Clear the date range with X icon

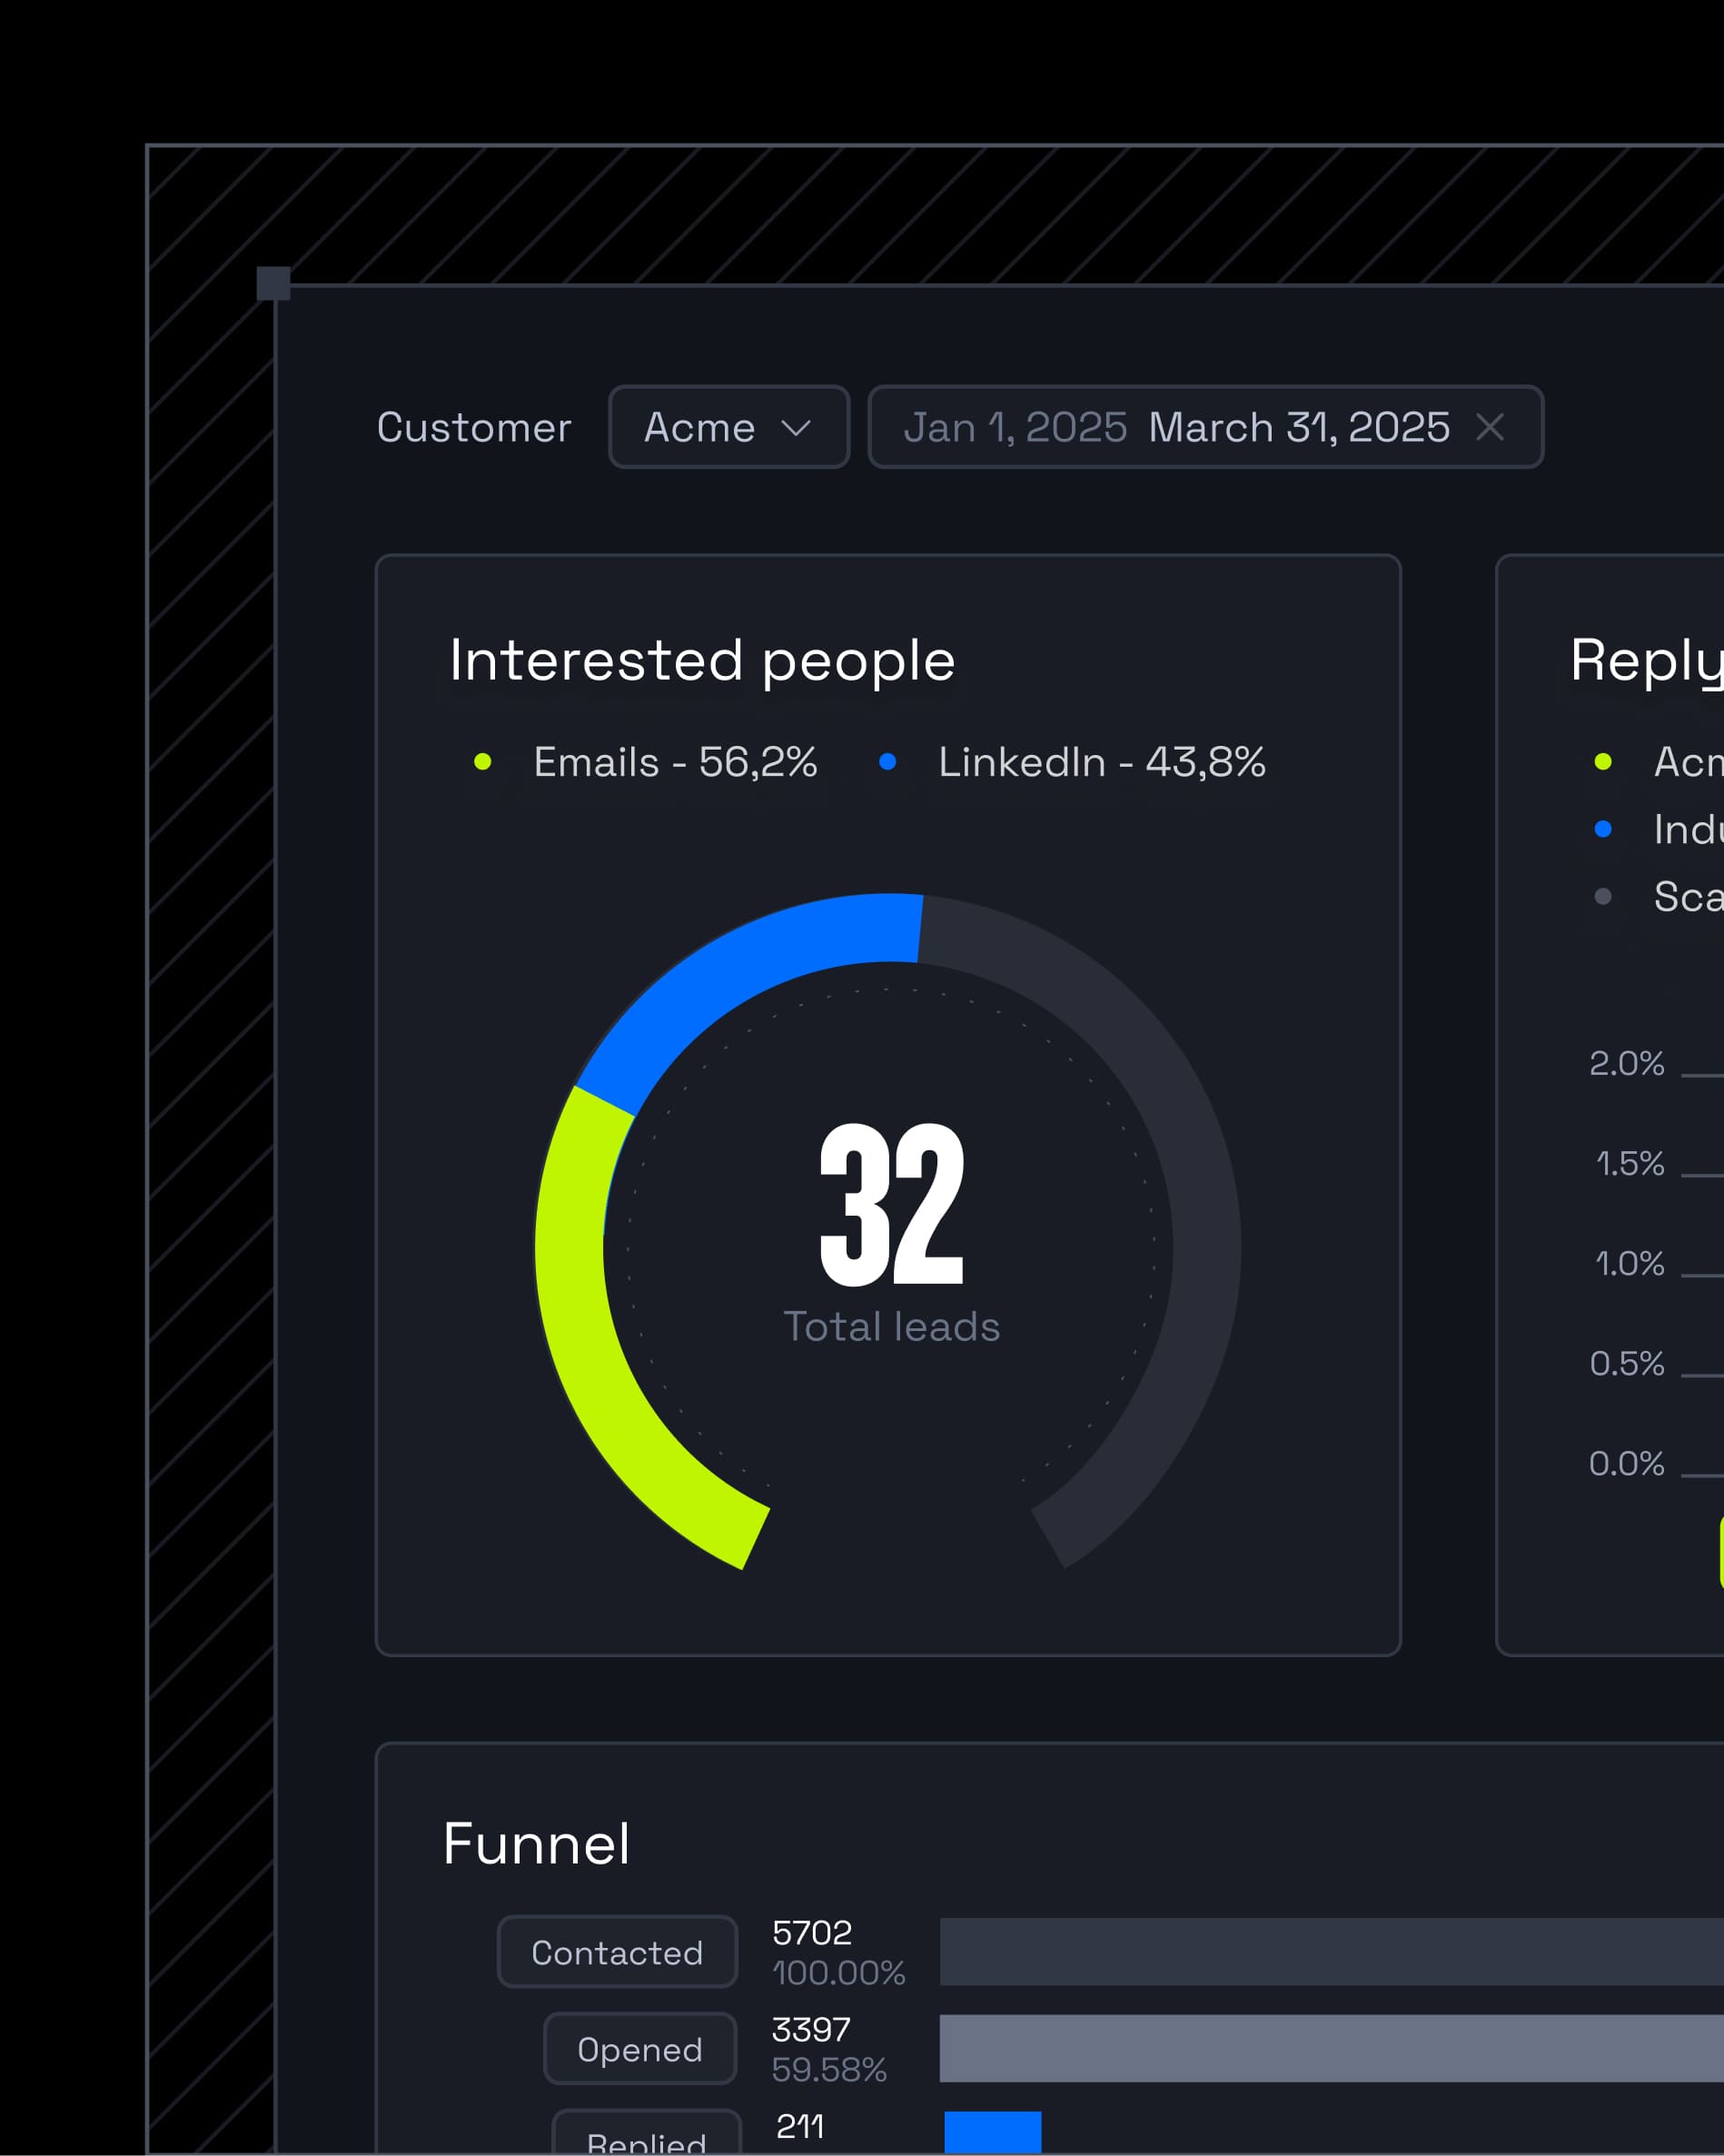1490,427
